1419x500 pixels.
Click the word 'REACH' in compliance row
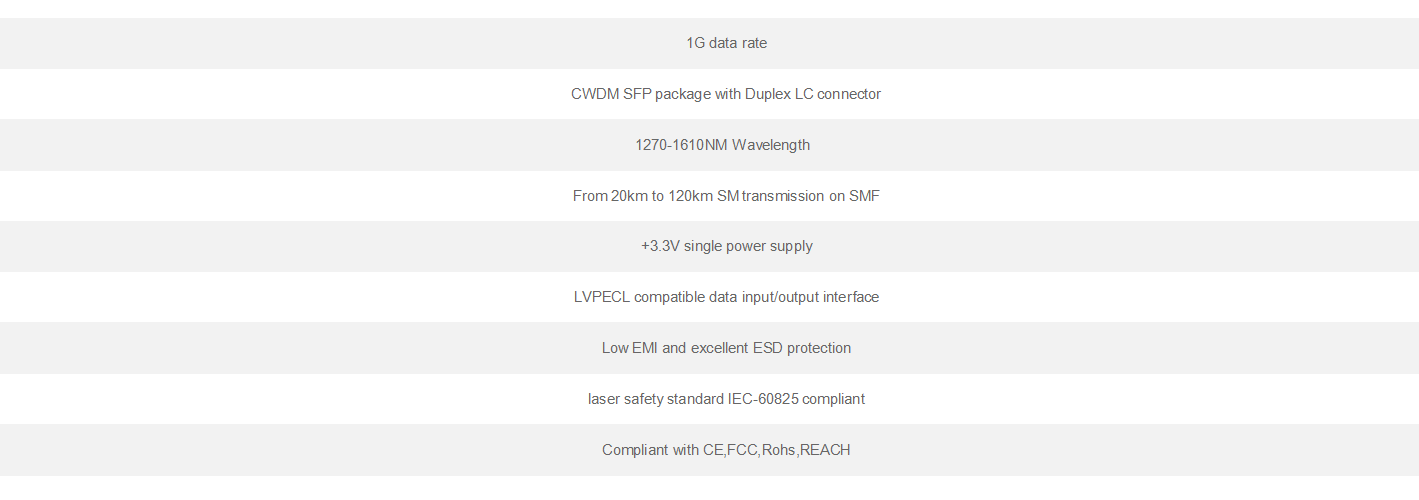(825, 450)
